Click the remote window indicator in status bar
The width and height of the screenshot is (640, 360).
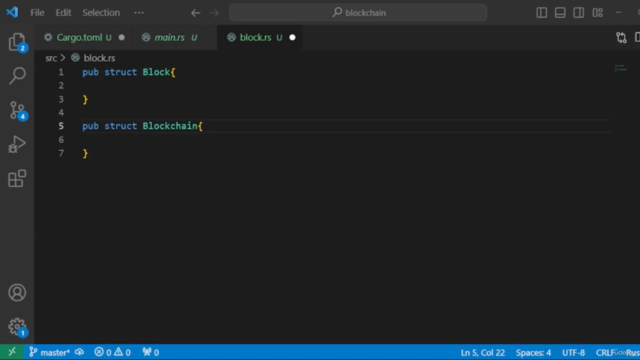coord(12,352)
